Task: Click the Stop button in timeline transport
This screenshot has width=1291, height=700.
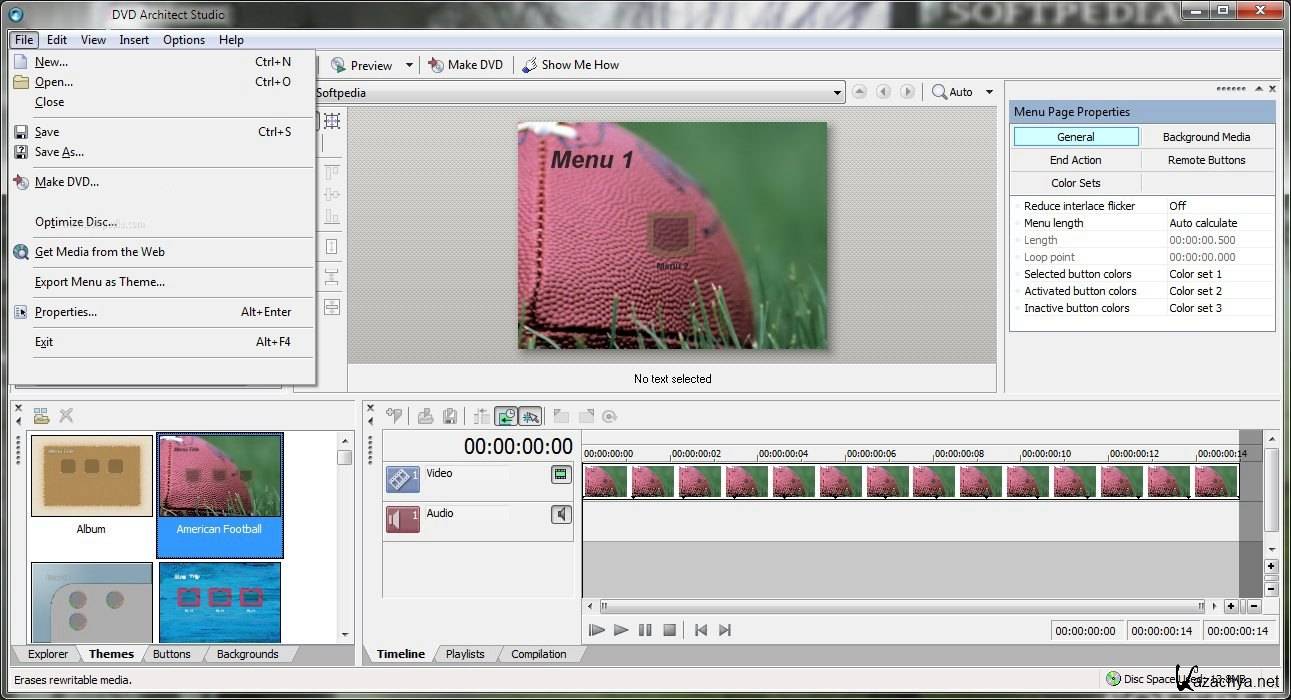Action: [670, 630]
